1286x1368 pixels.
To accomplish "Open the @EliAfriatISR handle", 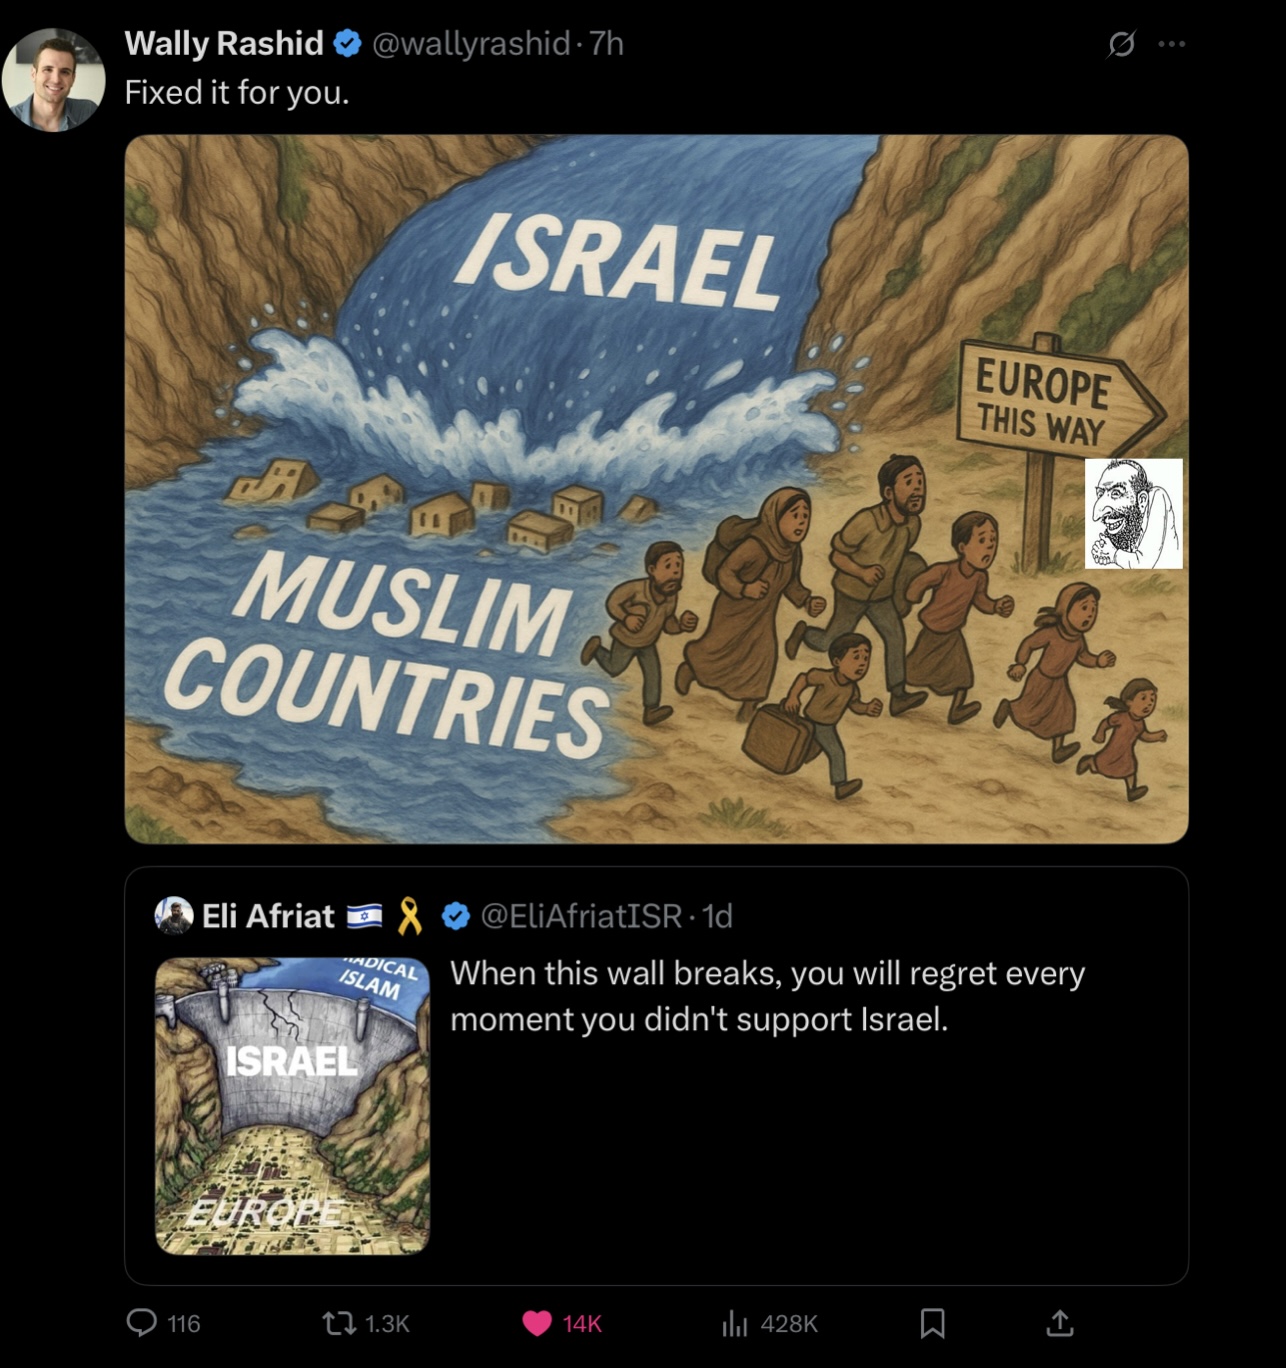I will (581, 915).
